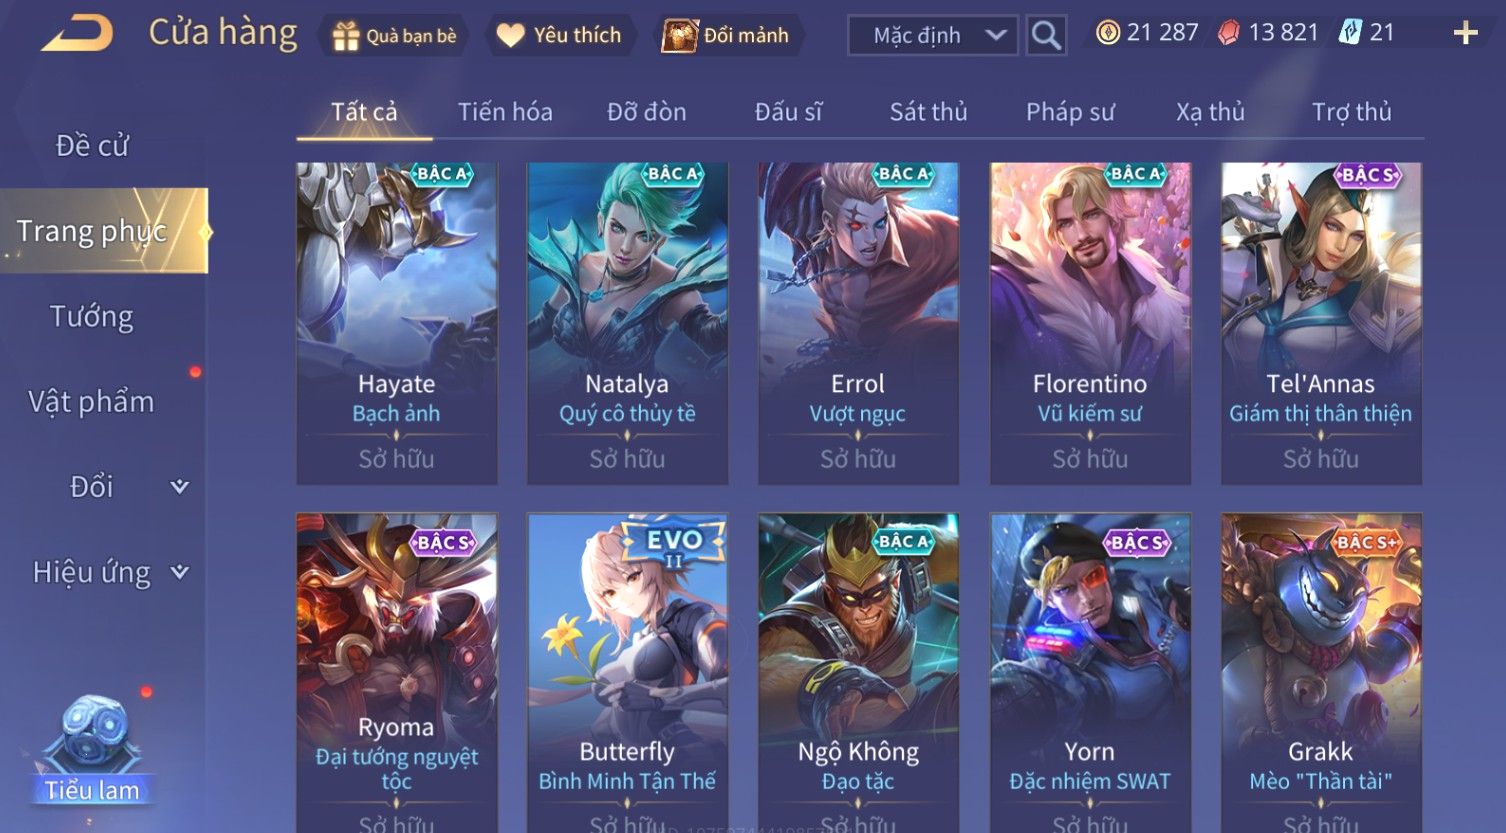Switch to the Tiến hóa tab
The width and height of the screenshot is (1506, 833).
point(505,112)
